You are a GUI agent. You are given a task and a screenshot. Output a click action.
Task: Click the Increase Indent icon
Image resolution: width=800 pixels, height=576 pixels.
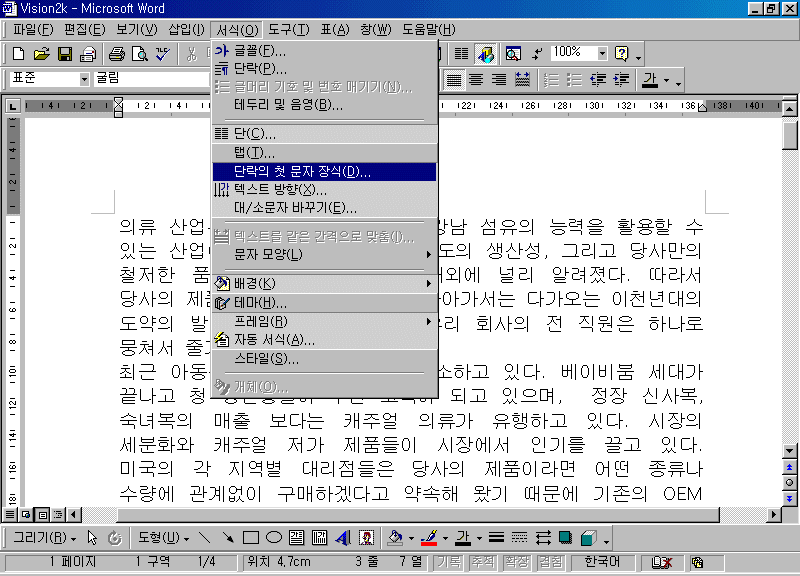click(x=621, y=80)
